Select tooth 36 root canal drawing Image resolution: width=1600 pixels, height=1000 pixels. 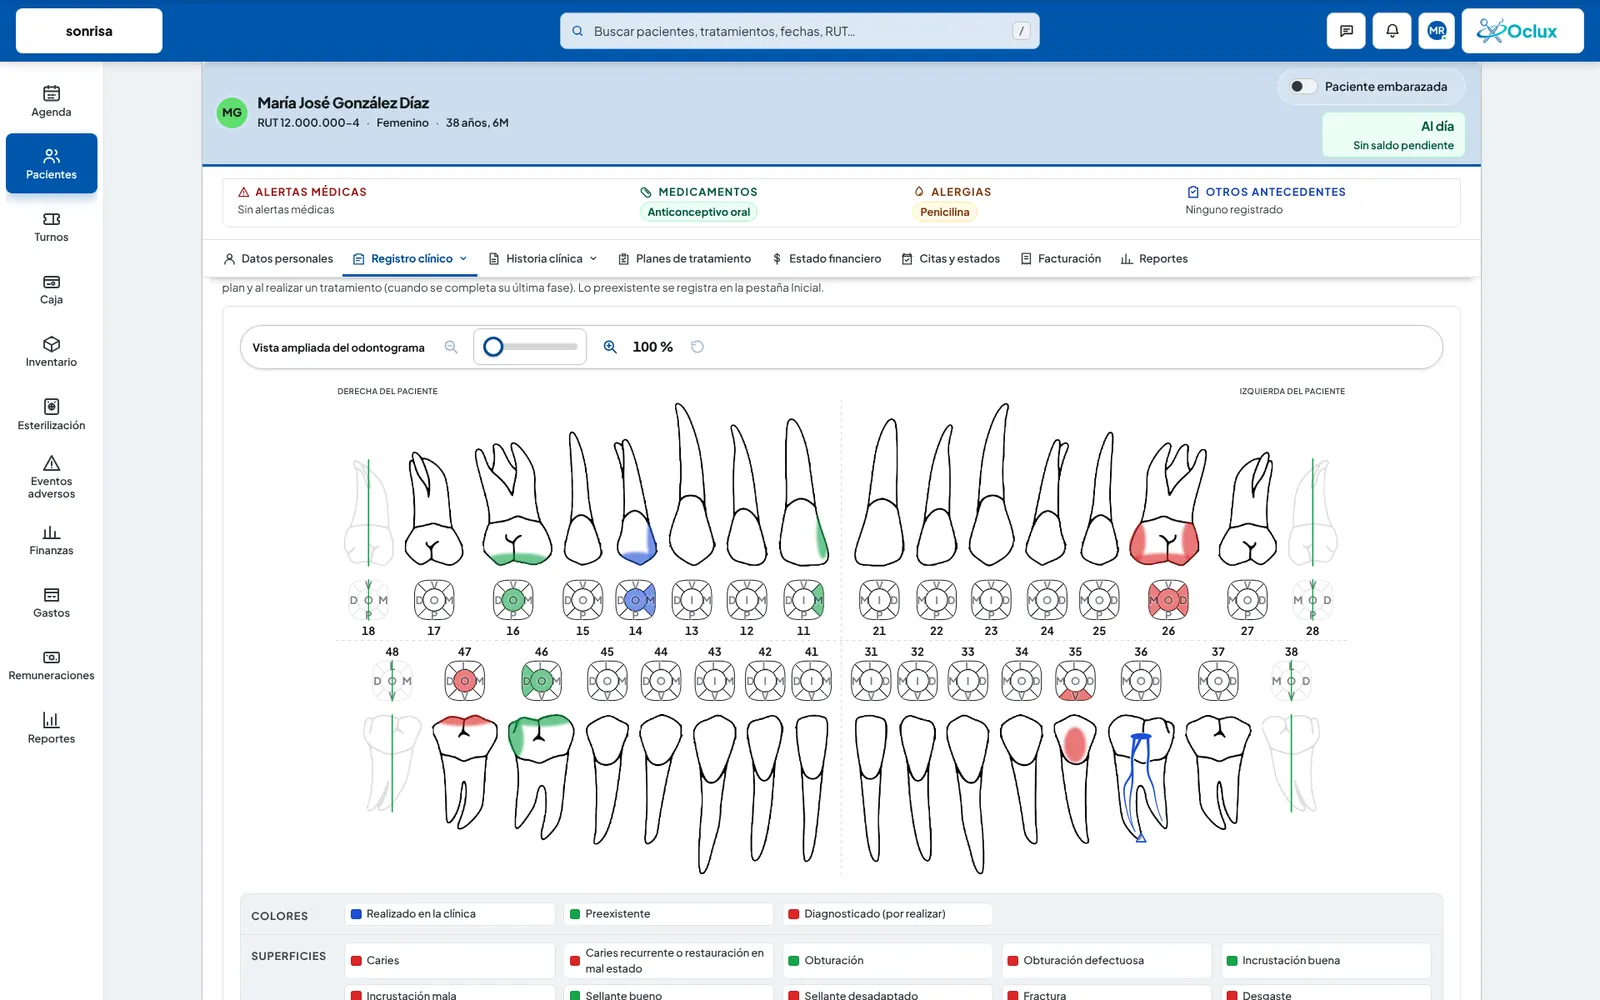pos(1141,779)
